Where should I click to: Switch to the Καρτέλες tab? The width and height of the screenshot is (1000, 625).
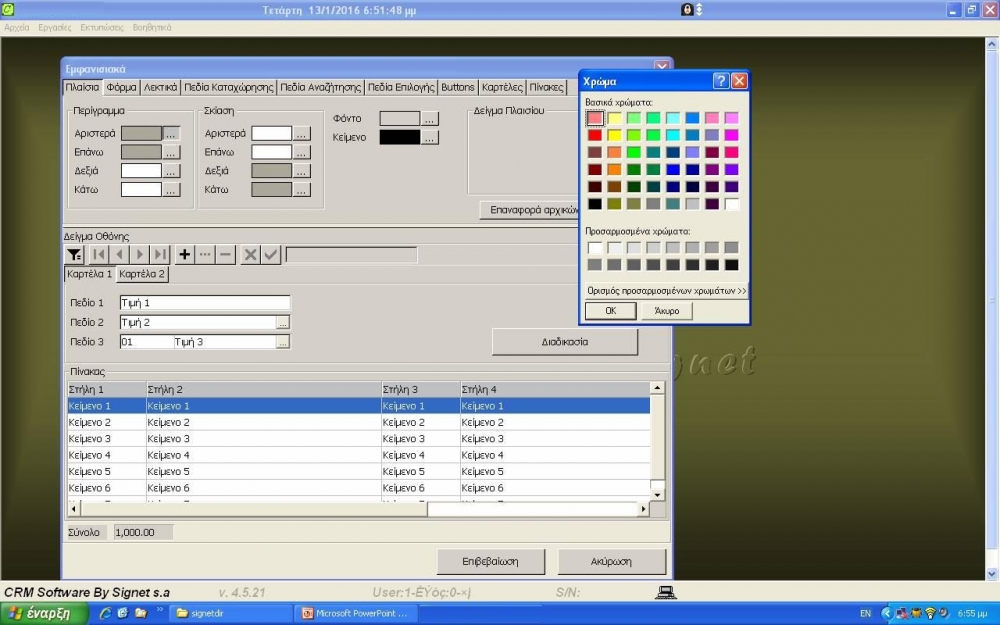click(503, 87)
